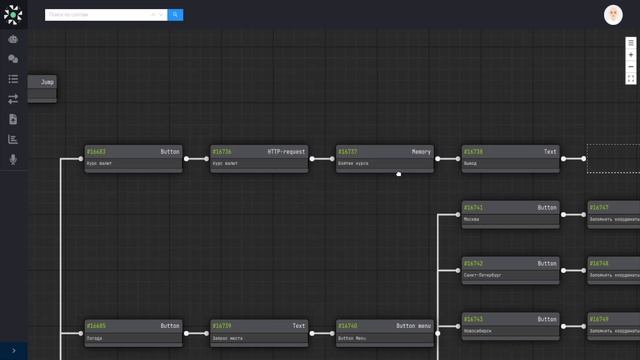Expand the sidebar with bottom chevron
640x360 pixels.
coord(13,351)
